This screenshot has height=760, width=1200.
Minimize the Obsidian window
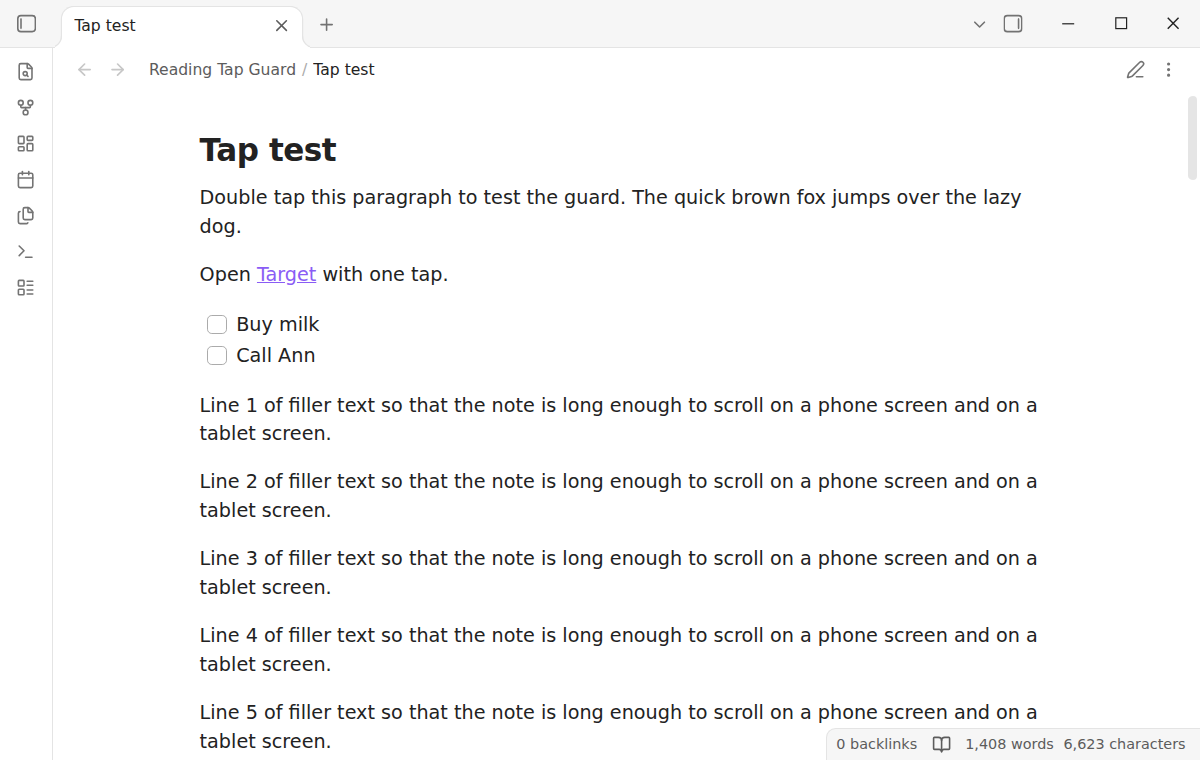[1069, 24]
